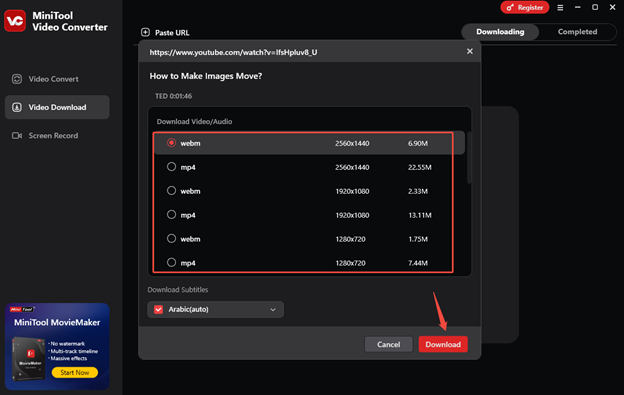624x395 pixels.
Task: Maximize the MiniTool window
Action: 595,7
